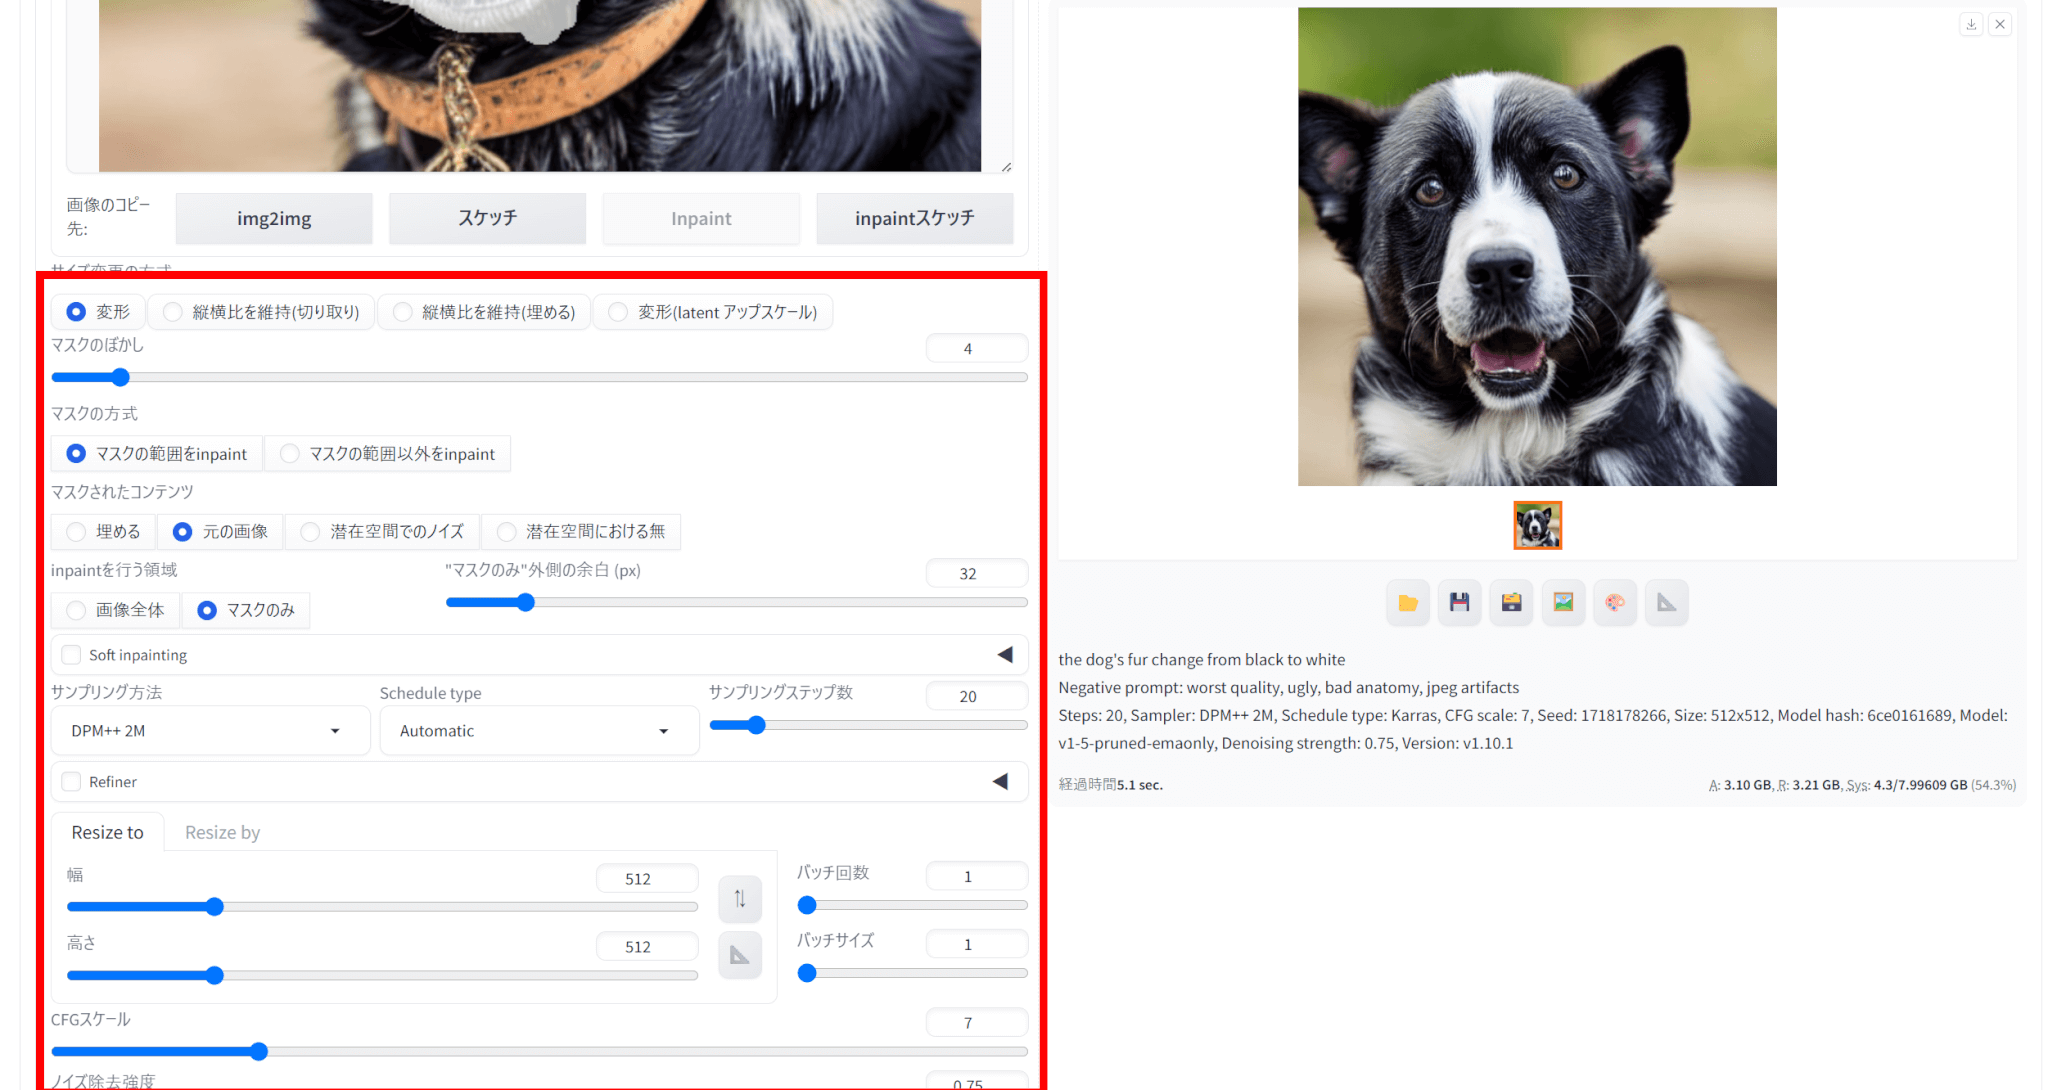
Task: Expand the Soft inpainting section arrow
Action: [1005, 655]
